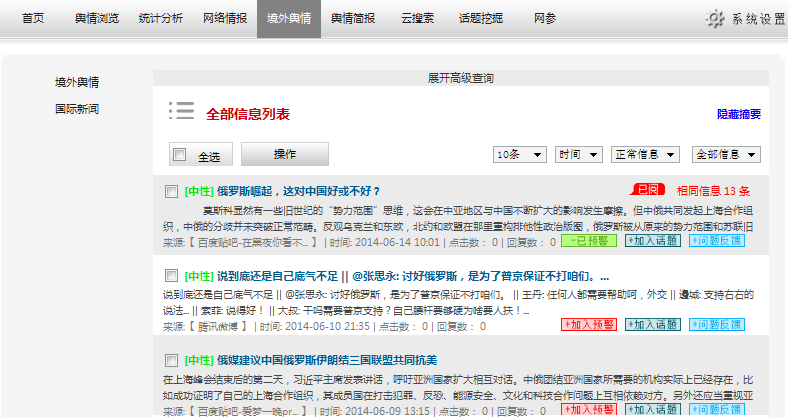Open the 10条 page size dropdown
This screenshot has height=418, width=788.
click(x=519, y=155)
